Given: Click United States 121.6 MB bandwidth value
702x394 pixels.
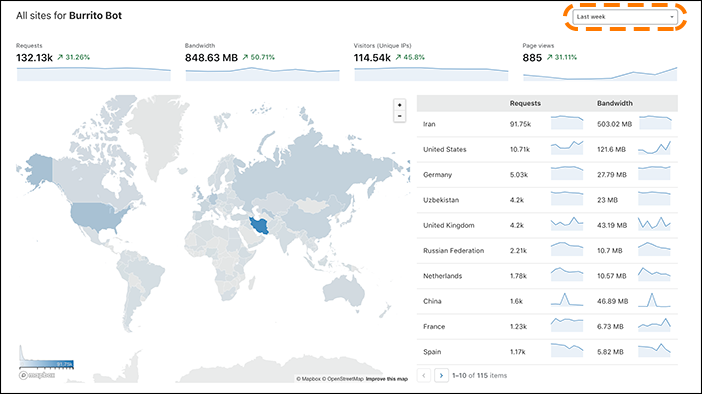Looking at the screenshot, I should (611, 149).
